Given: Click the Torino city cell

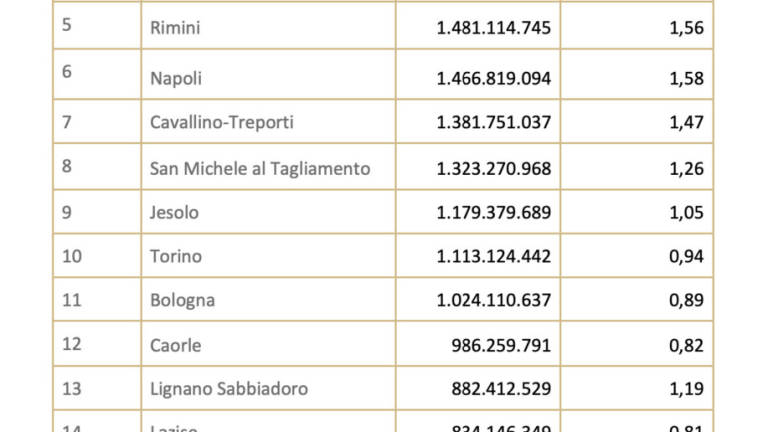Looking at the screenshot, I should (x=268, y=256).
